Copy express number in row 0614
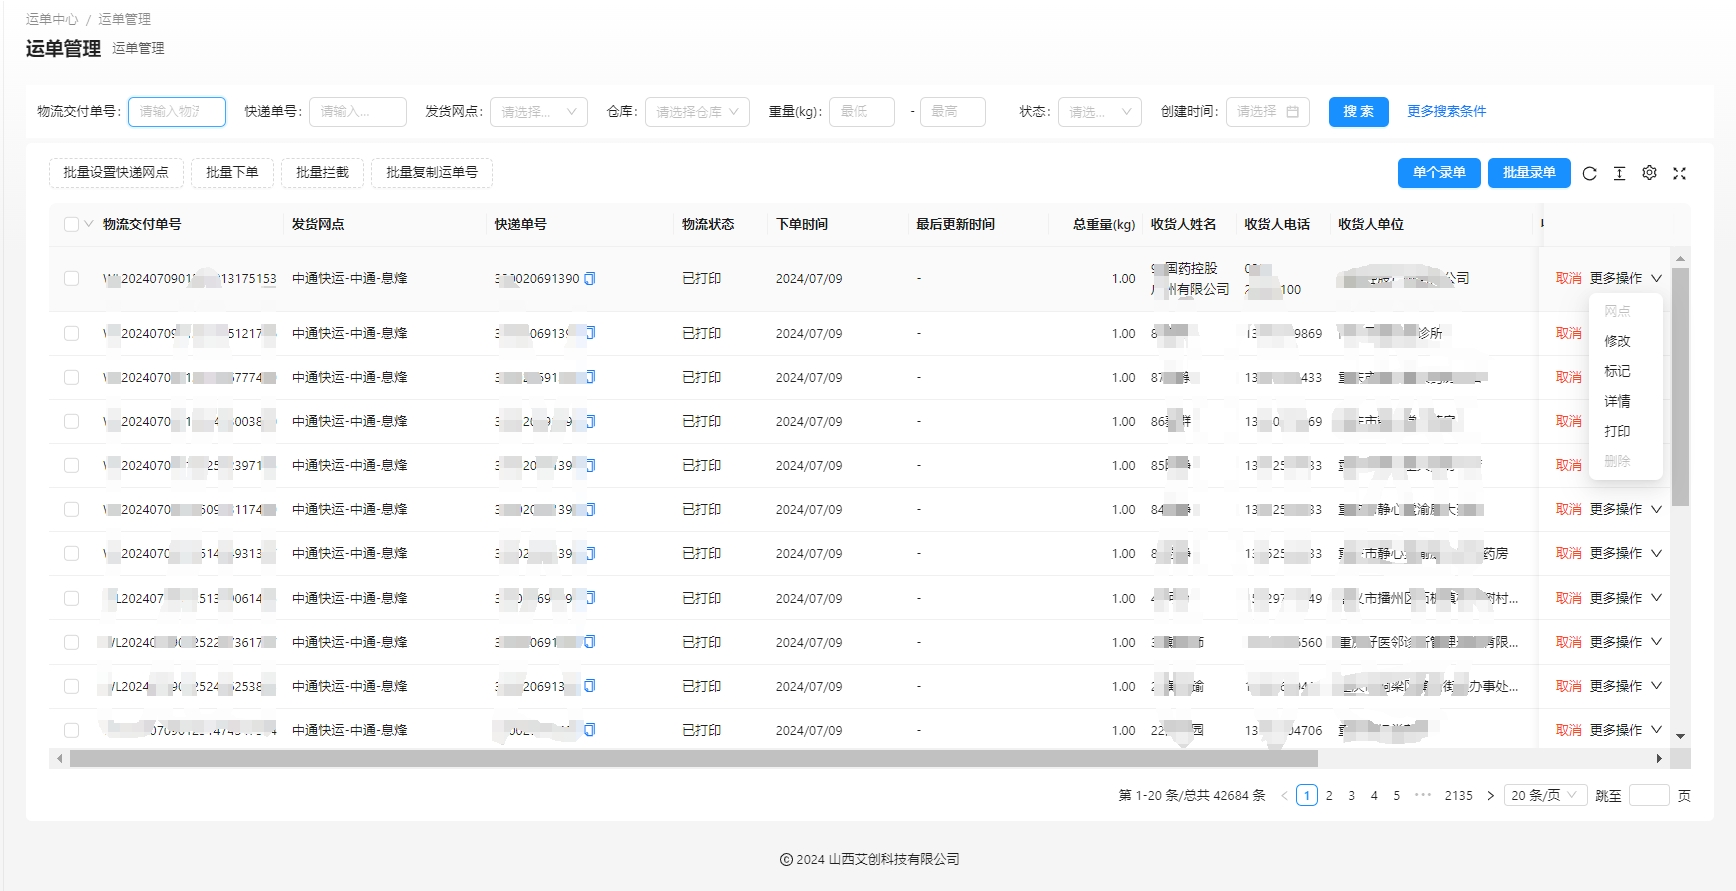Image resolution: width=1736 pixels, height=891 pixels. point(590,598)
